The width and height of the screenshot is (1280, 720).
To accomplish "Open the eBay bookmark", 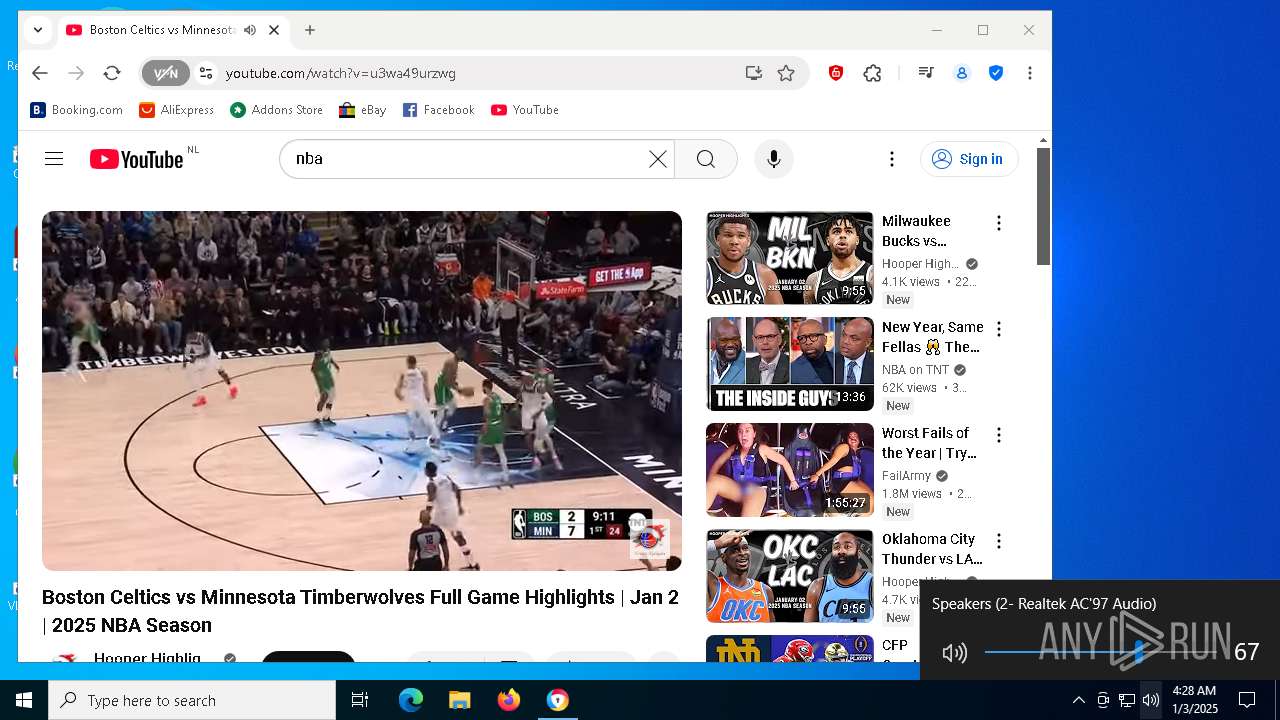I will click(x=363, y=110).
